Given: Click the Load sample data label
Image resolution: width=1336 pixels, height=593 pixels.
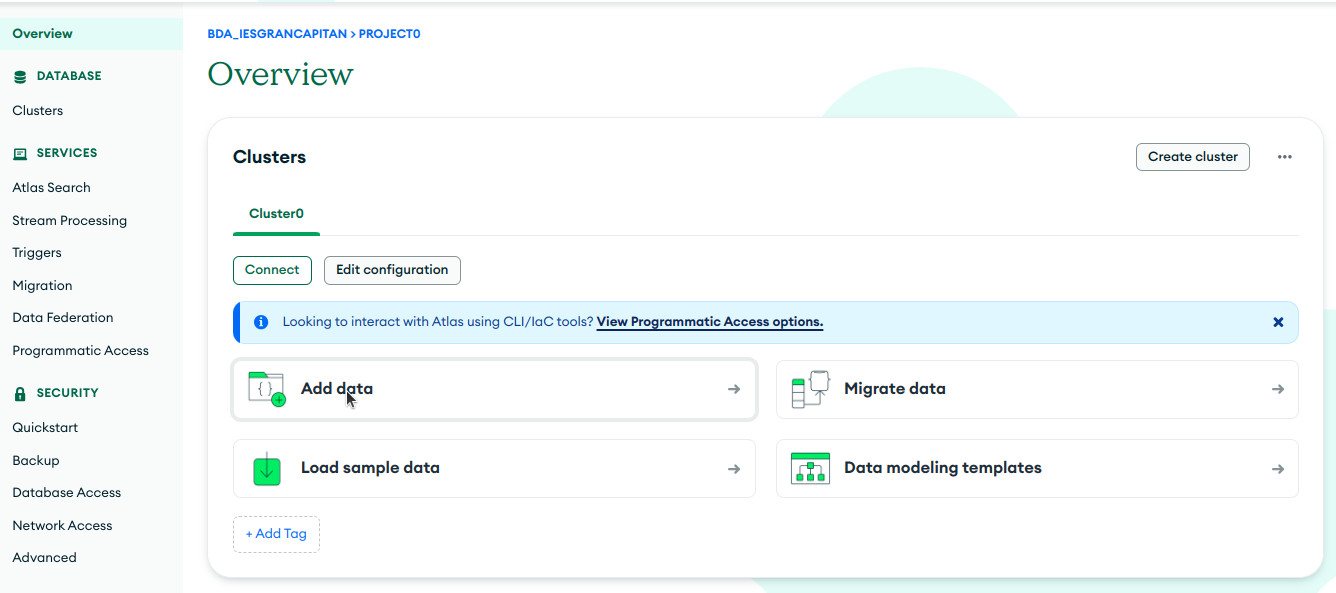Looking at the screenshot, I should pyautogui.click(x=370, y=468).
